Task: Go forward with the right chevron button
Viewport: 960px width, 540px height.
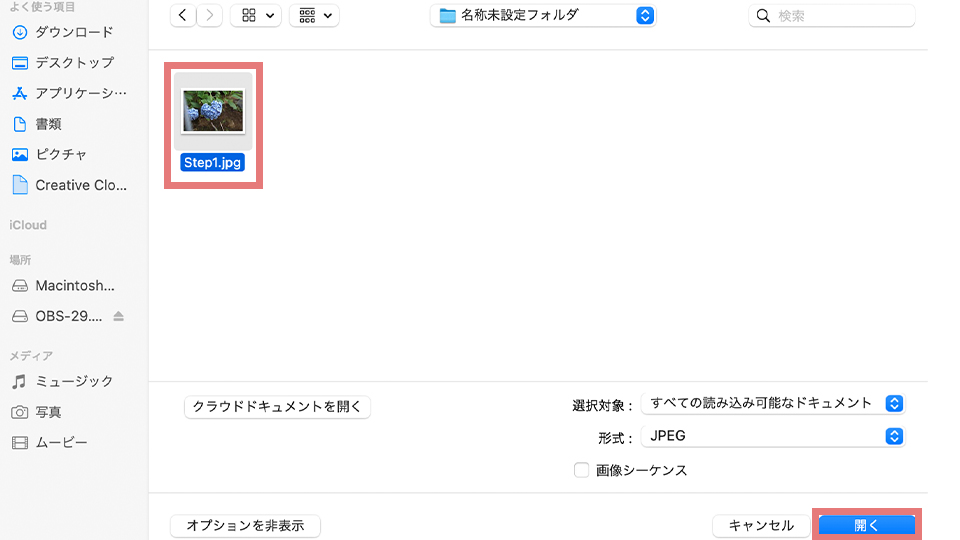Action: 209,15
